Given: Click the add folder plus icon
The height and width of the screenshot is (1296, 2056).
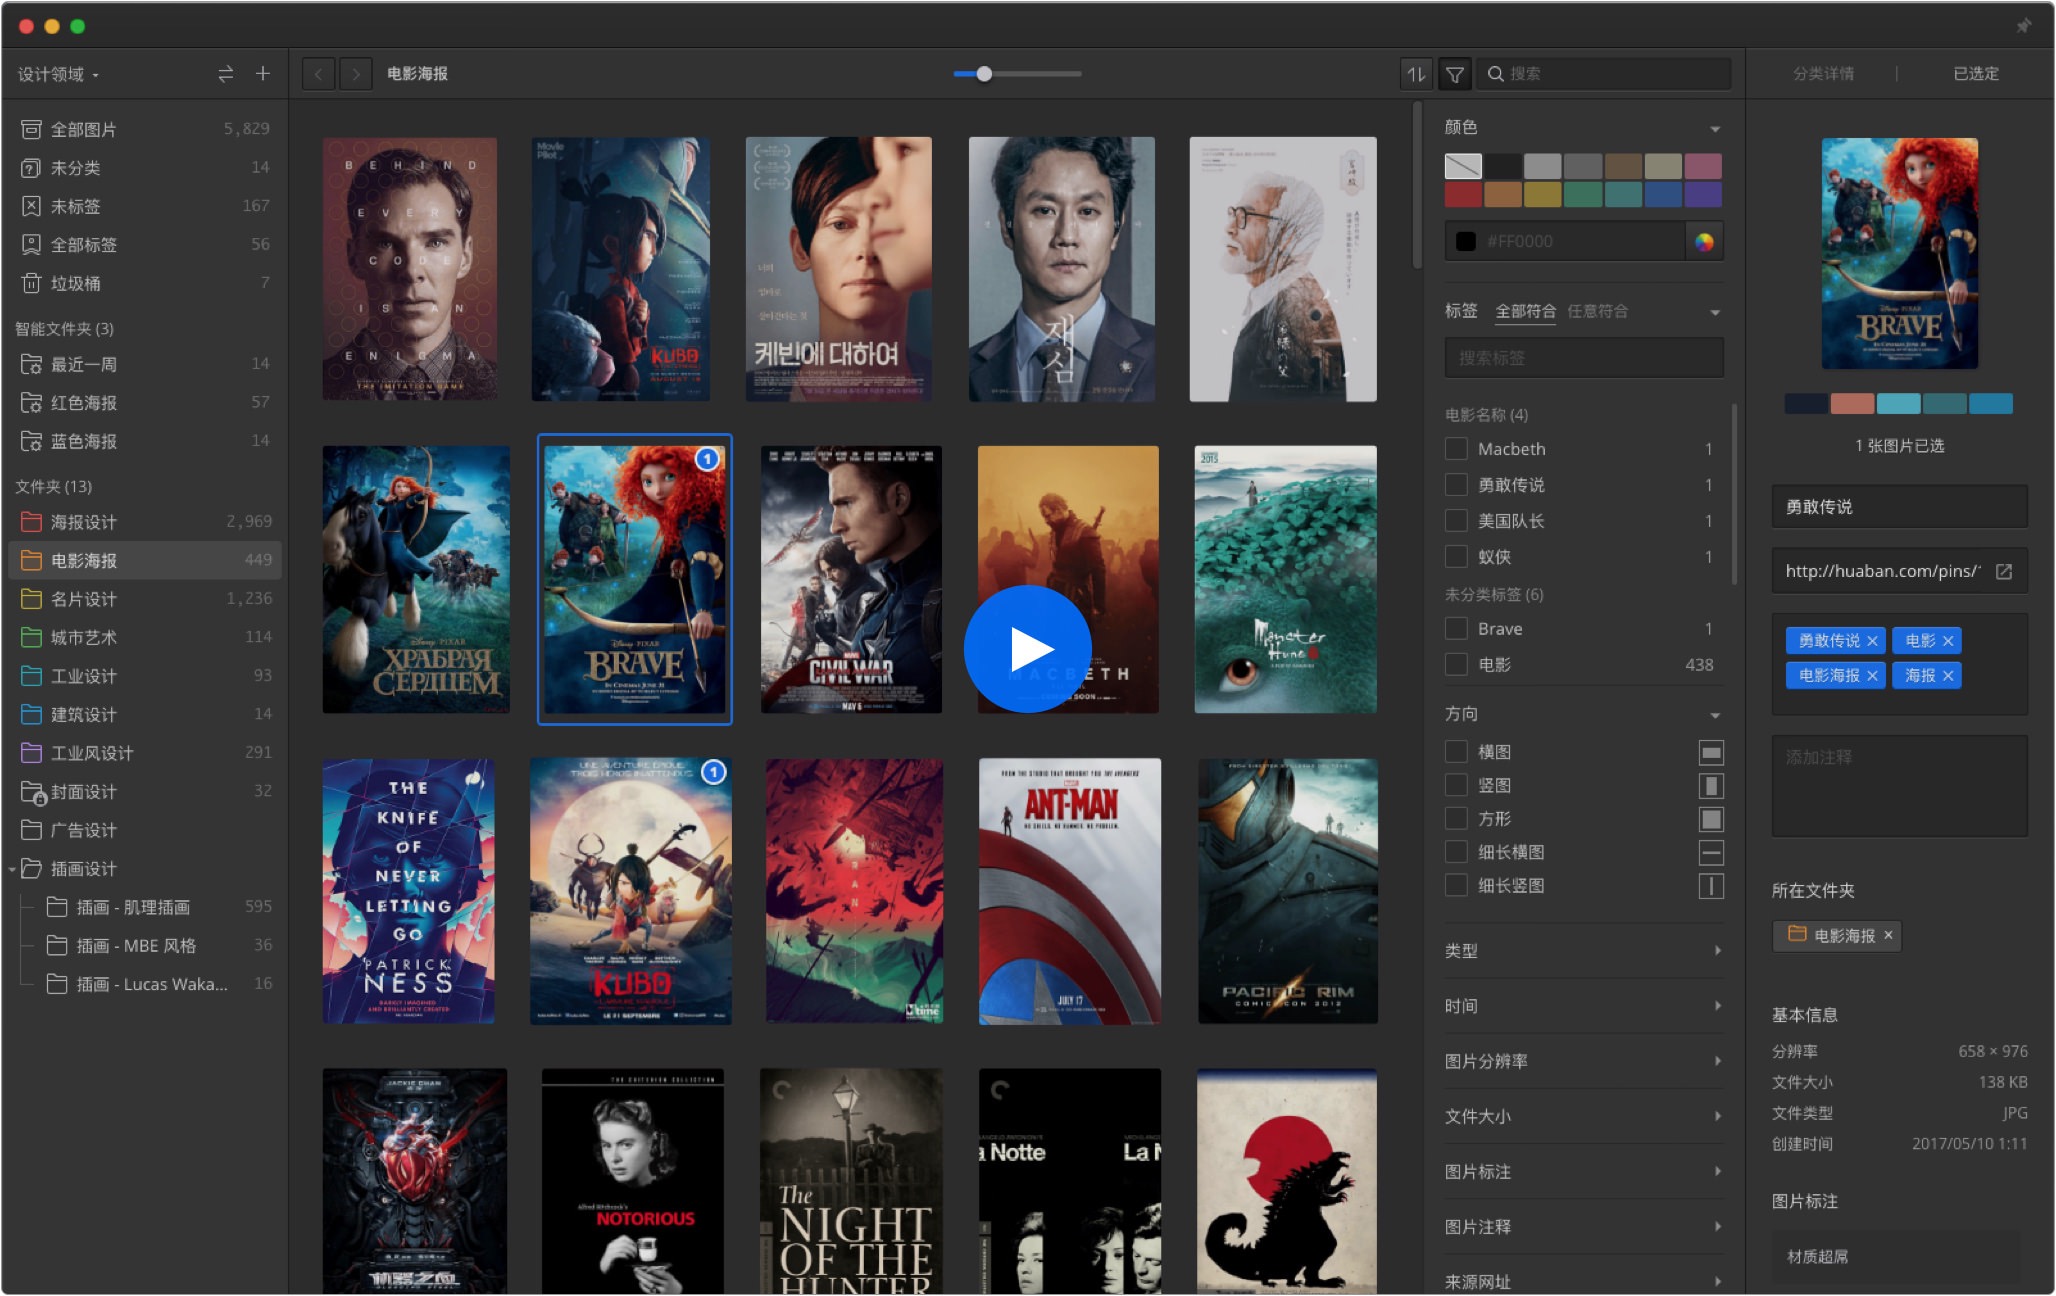Looking at the screenshot, I should coord(263,74).
